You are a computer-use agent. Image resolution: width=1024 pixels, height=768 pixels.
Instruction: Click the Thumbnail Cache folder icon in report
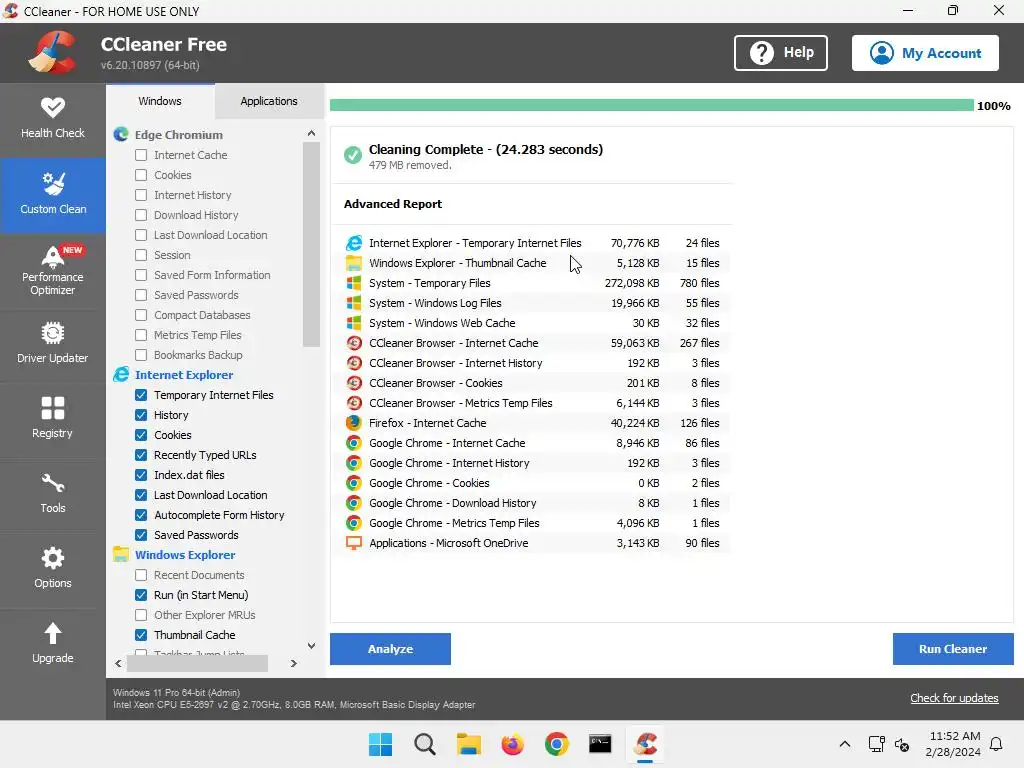353,263
